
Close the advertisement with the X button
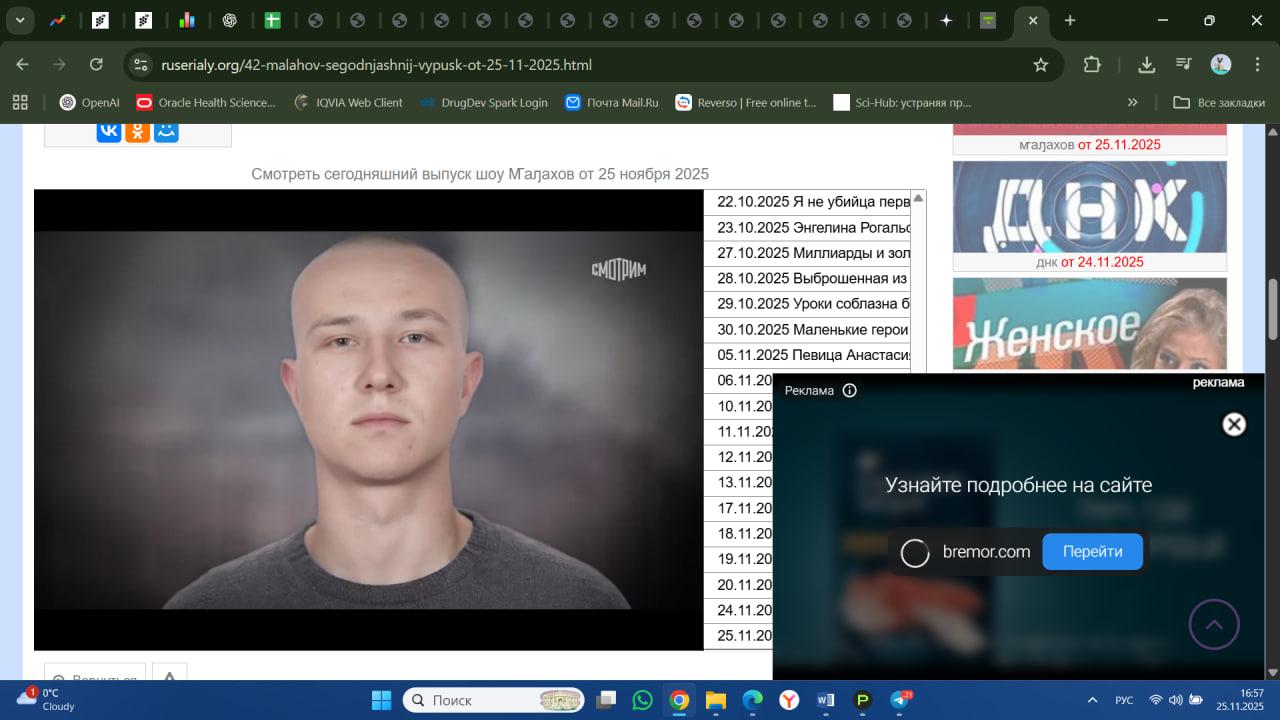(x=1234, y=424)
